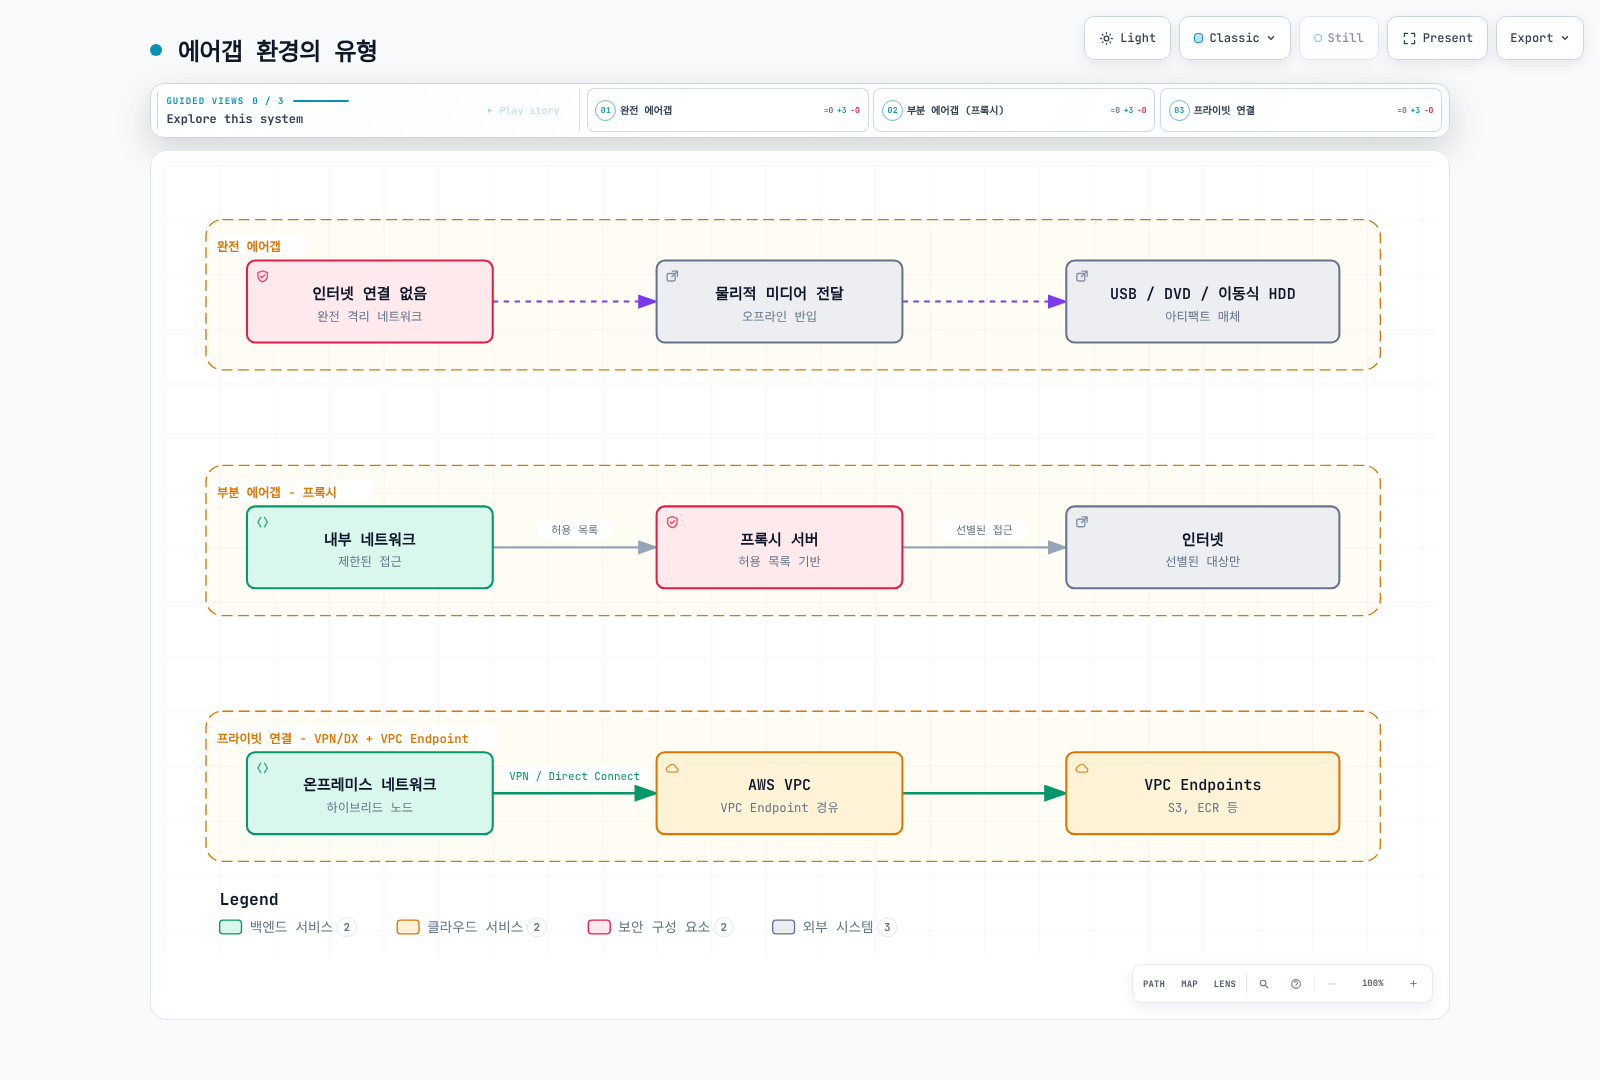
Task: Activate the MAP tool
Action: click(1189, 984)
